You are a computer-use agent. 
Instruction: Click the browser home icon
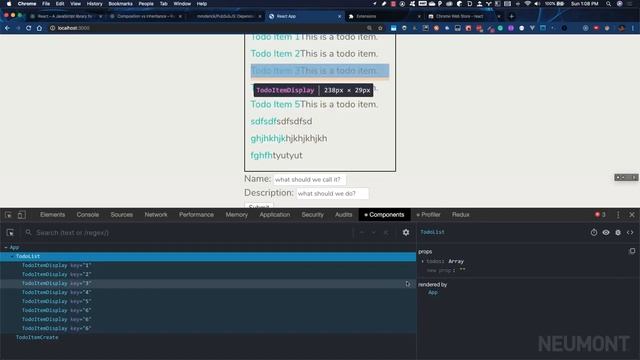coord(39,28)
